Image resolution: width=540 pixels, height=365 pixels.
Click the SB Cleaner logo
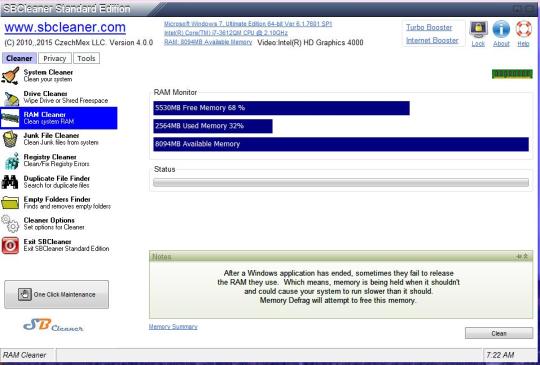pyautogui.click(x=53, y=325)
